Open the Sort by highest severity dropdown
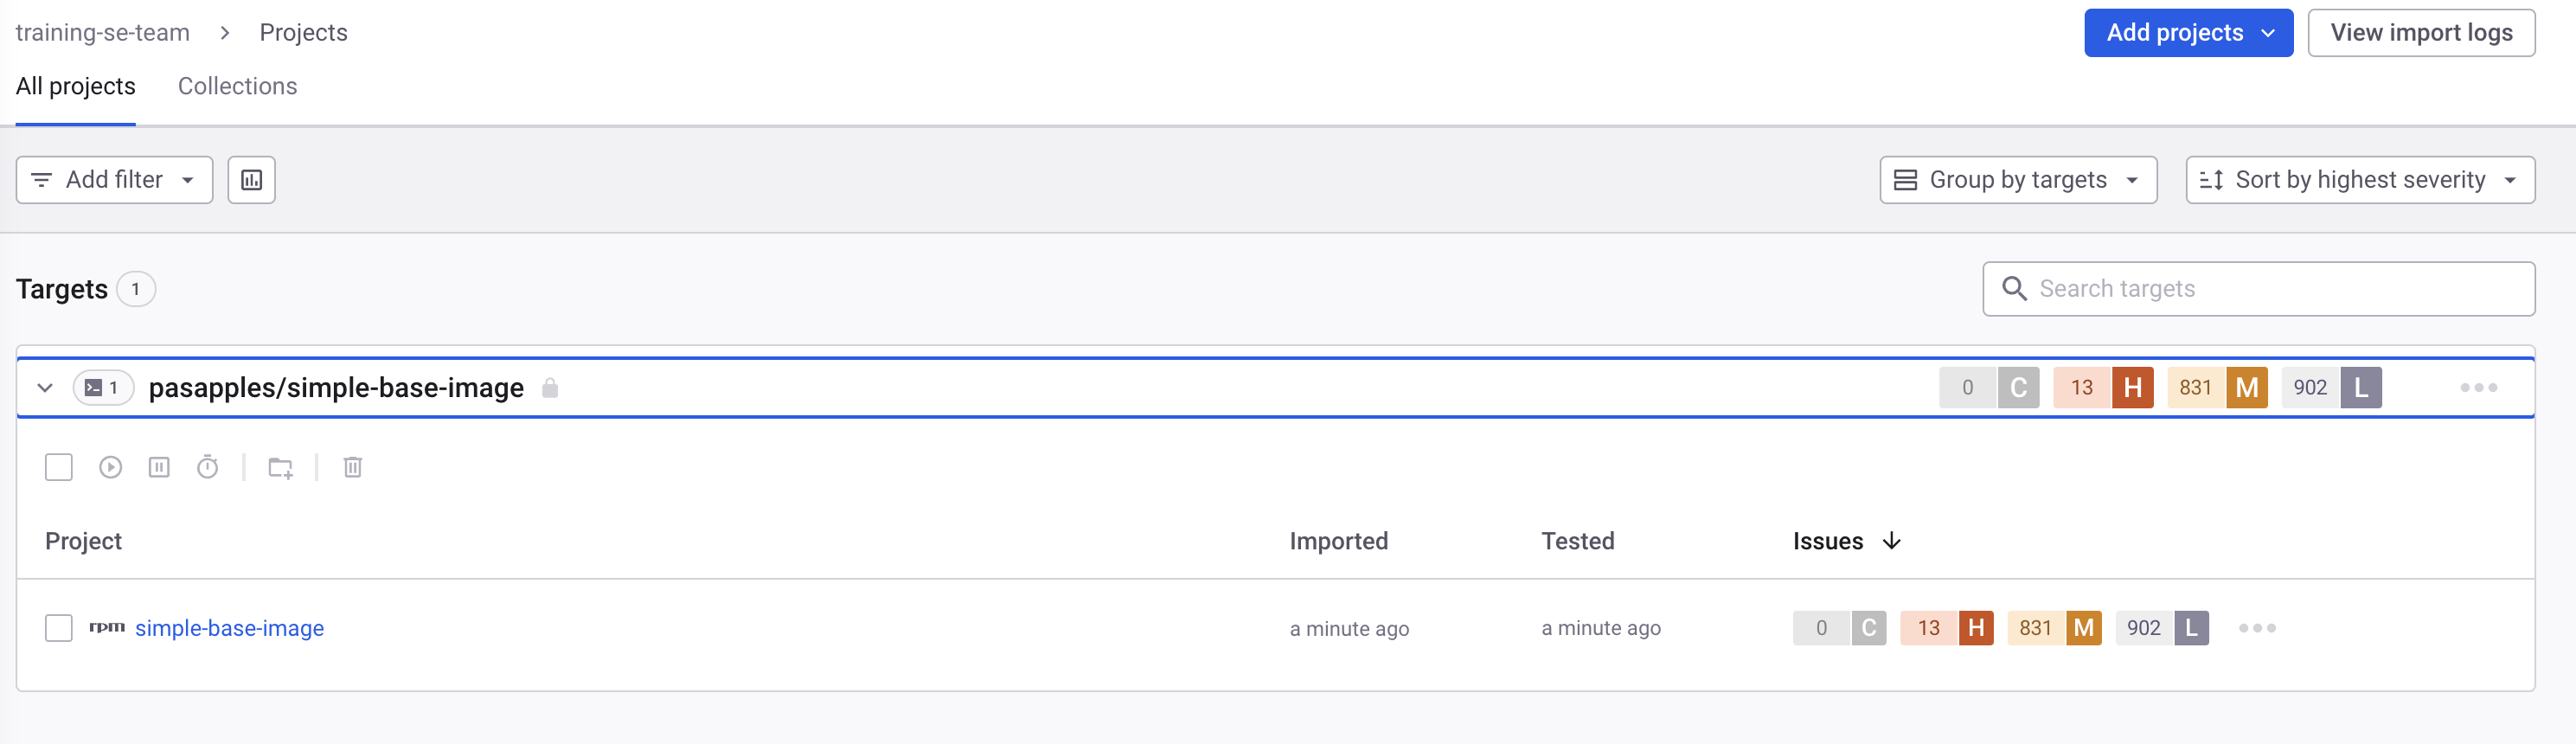 pyautogui.click(x=2359, y=180)
